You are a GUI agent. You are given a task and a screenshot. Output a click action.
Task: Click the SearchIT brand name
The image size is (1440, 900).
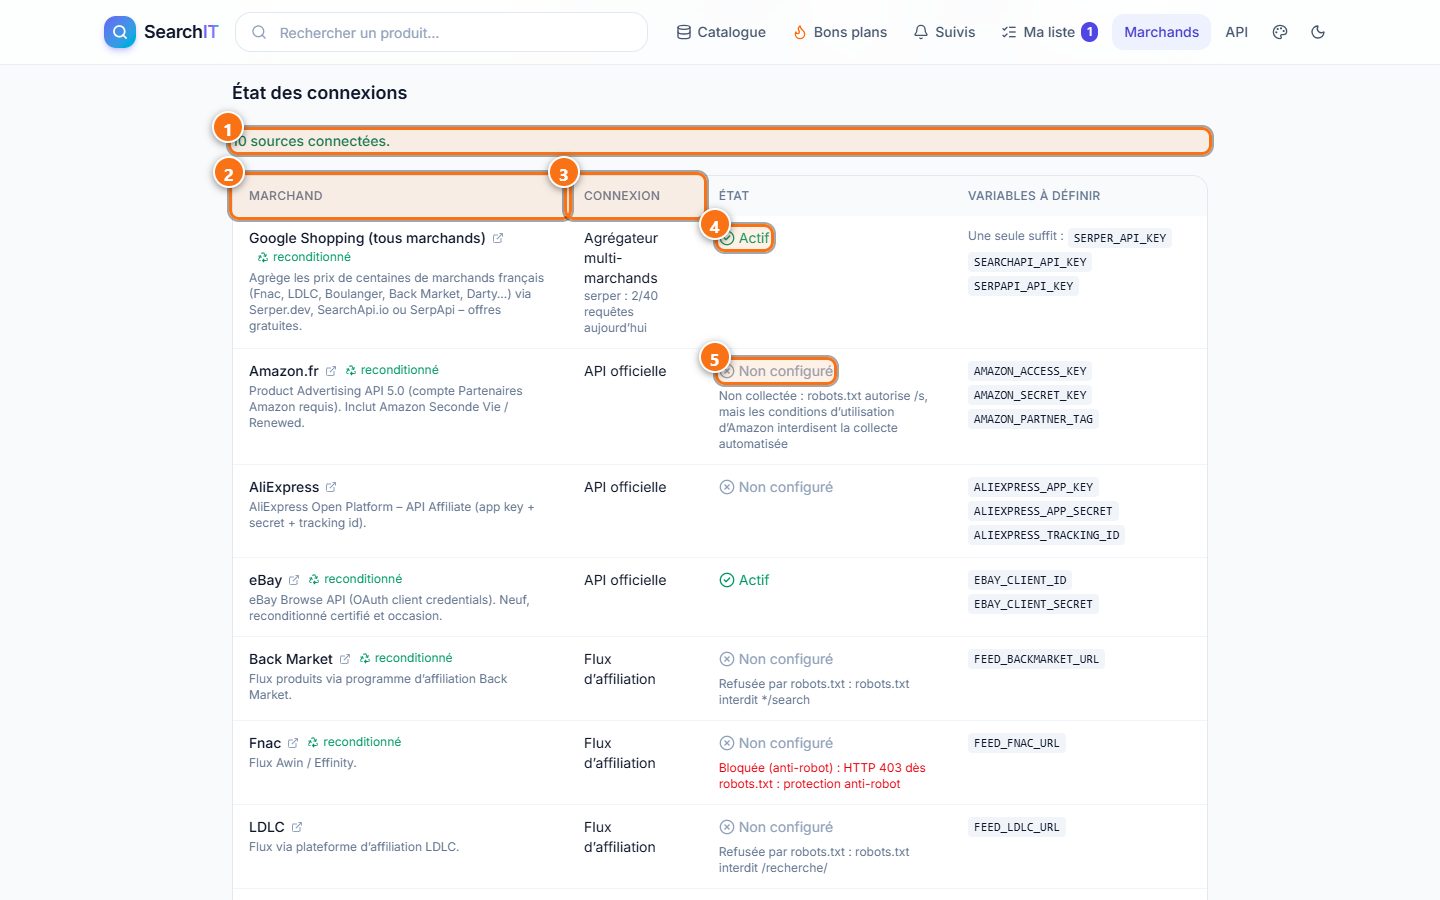181,32
